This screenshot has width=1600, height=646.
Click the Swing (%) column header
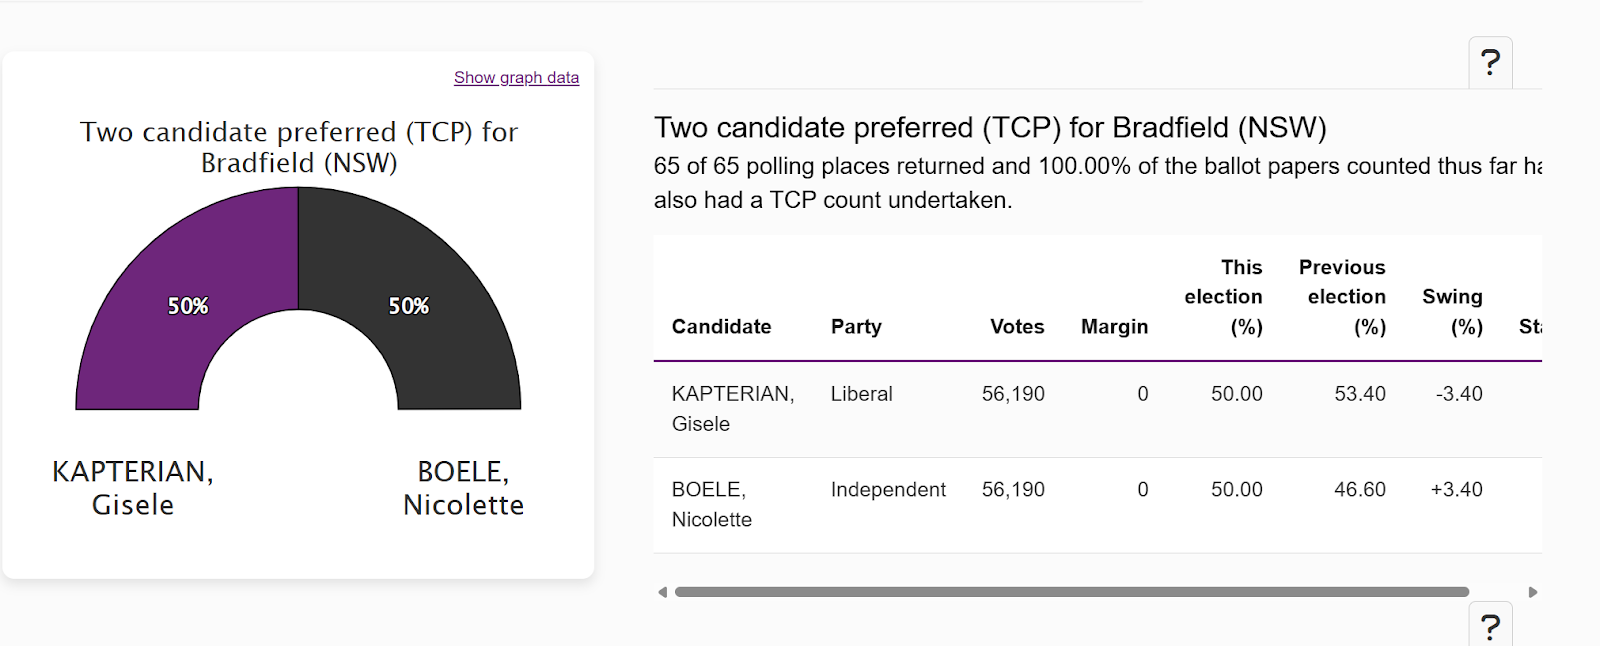(1452, 311)
